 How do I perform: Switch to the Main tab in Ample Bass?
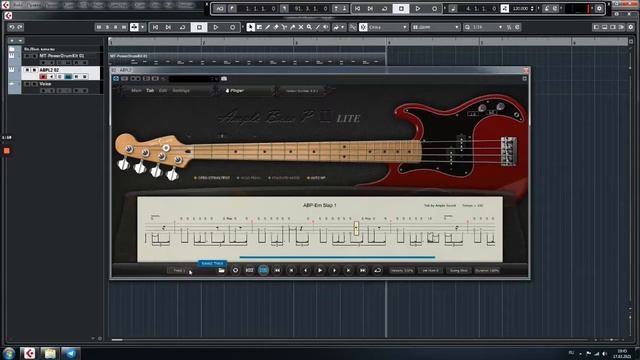coord(136,91)
